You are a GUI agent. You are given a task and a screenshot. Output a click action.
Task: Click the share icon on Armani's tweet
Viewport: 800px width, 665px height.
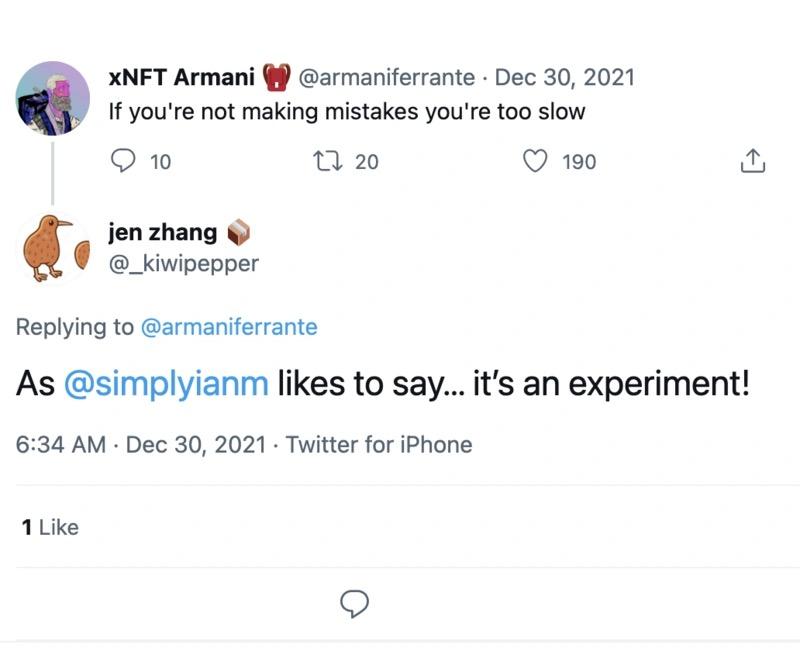pos(752,160)
